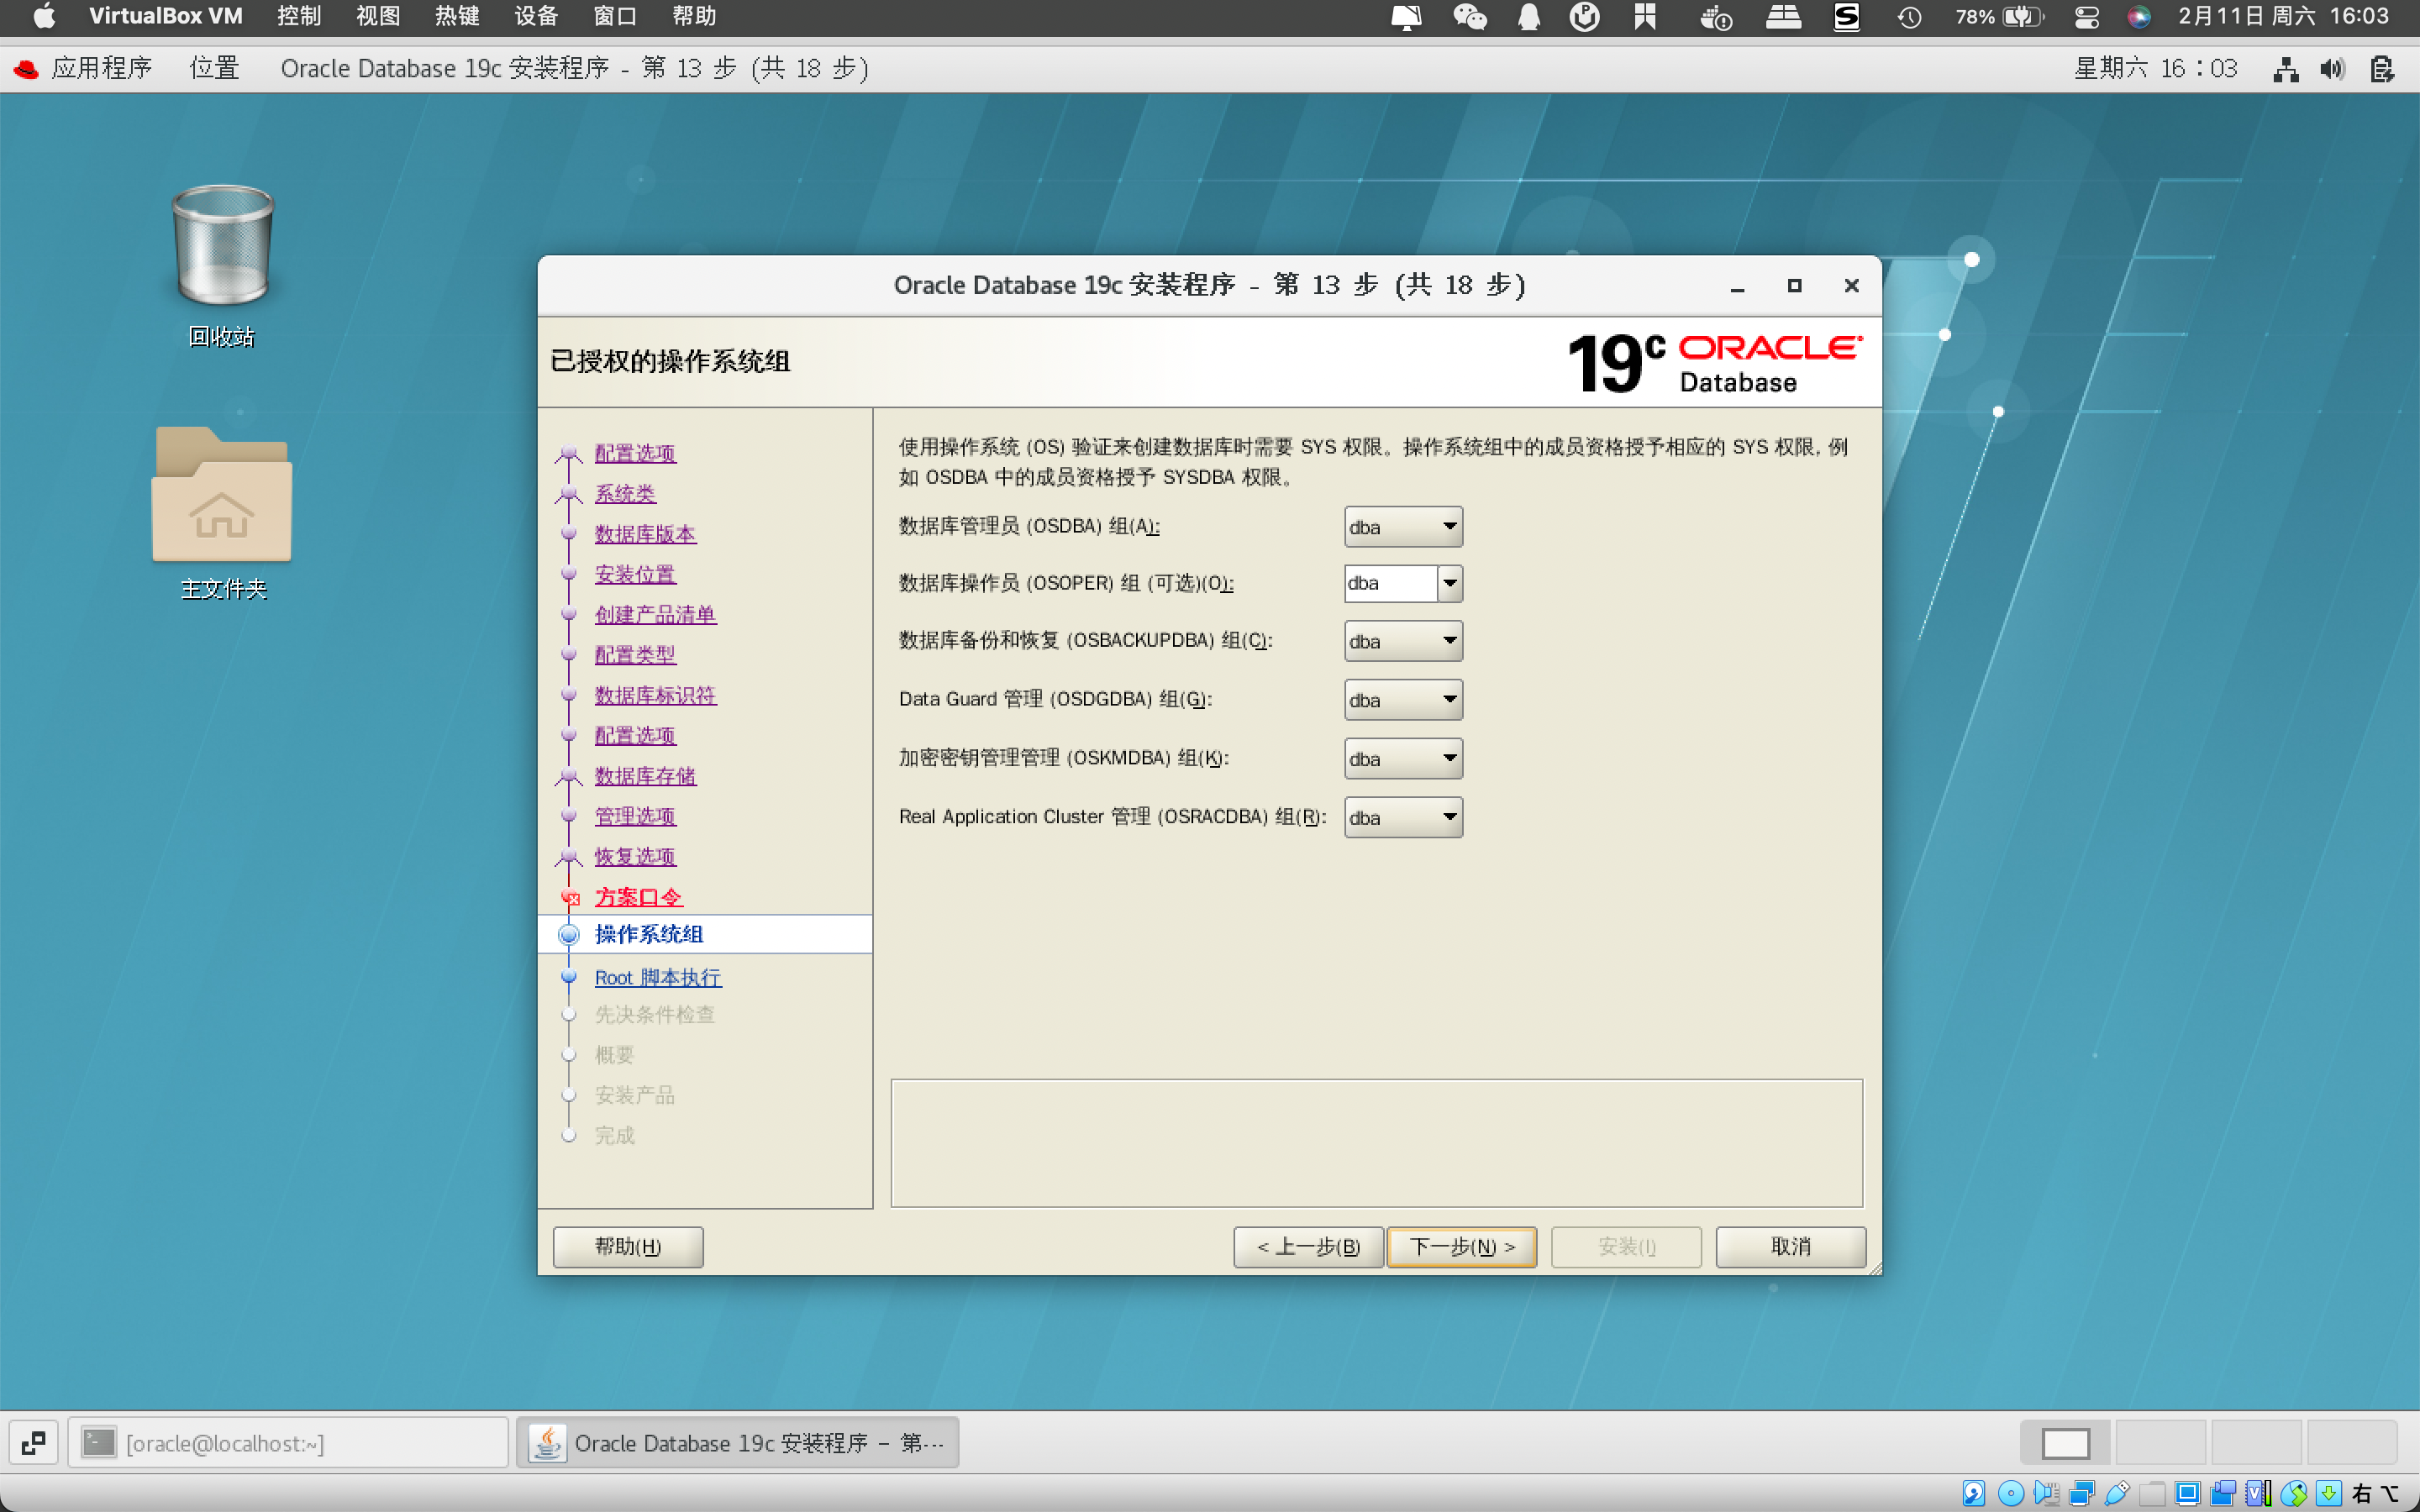Go to the Root 脚本执行 step link

pos(658,977)
